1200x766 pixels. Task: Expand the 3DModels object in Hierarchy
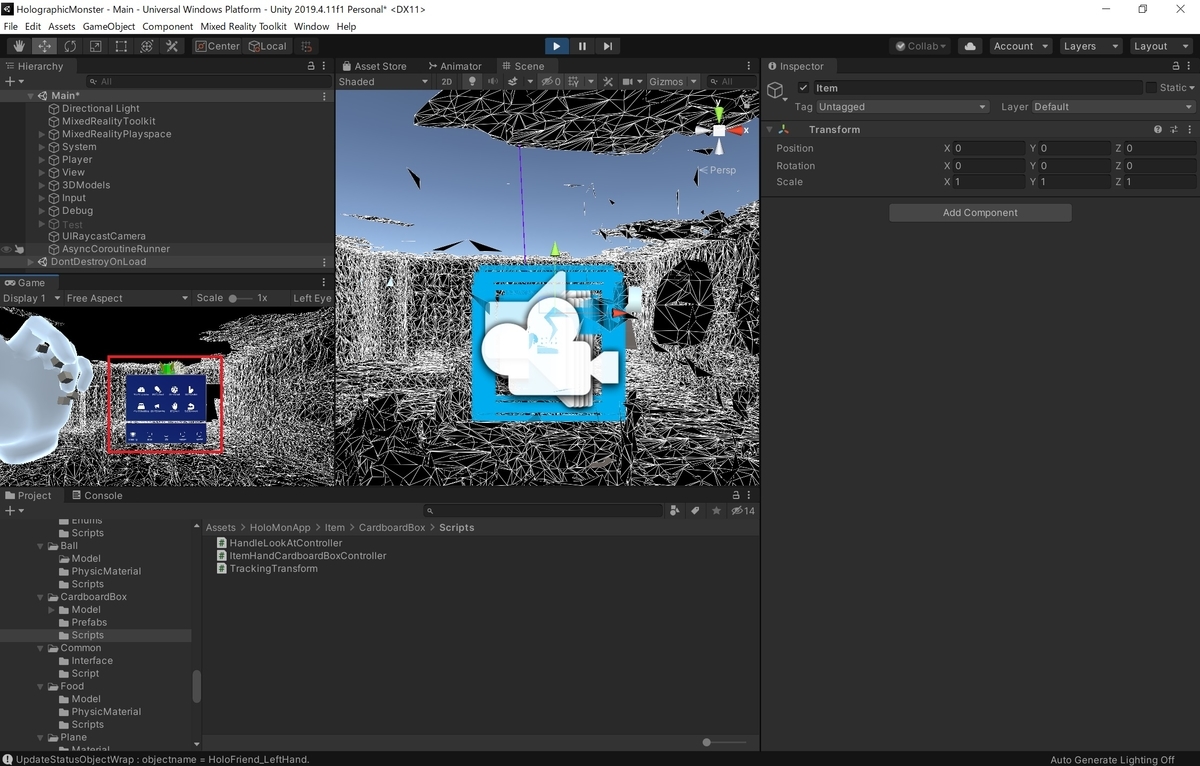[x=42, y=185]
